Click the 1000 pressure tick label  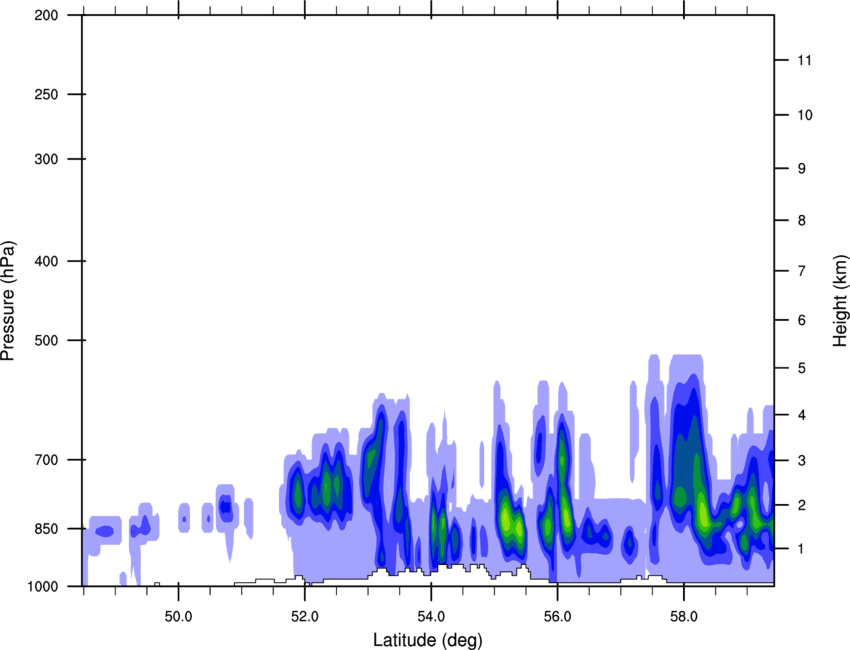pos(42,587)
